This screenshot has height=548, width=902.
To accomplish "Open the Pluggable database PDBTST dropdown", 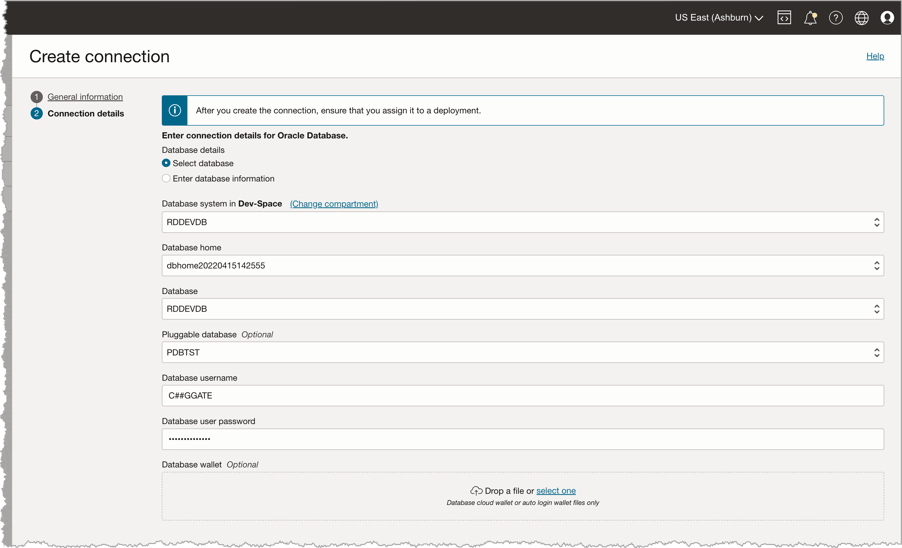I will 522,352.
